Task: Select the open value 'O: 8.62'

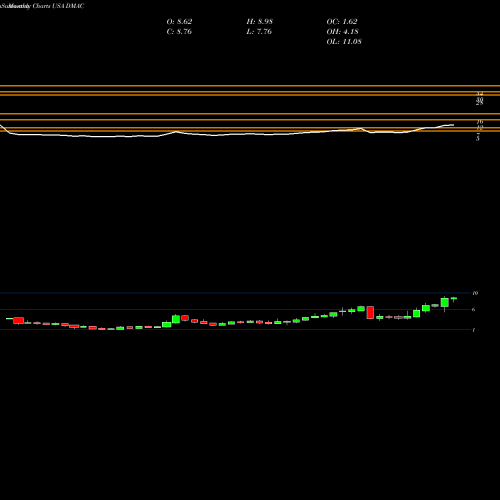Action: 179,21
